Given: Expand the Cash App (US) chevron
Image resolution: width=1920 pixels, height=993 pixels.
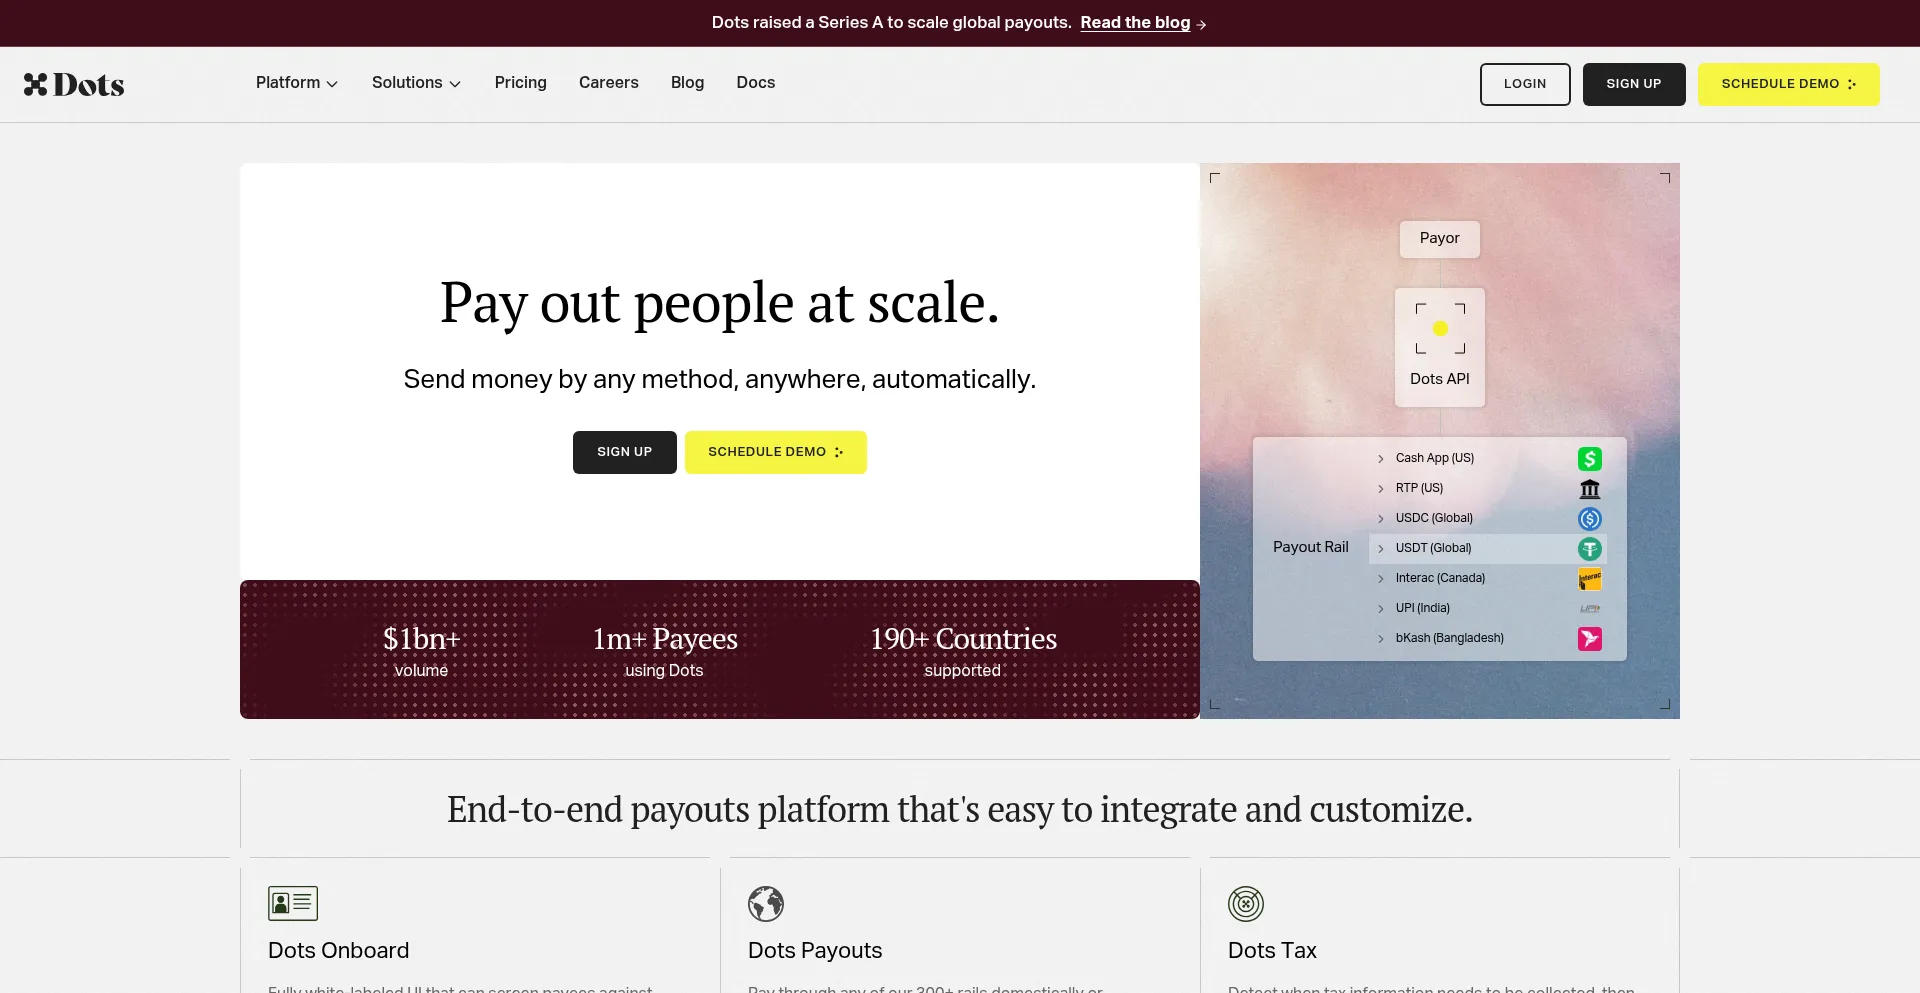Looking at the screenshot, I should (1381, 459).
